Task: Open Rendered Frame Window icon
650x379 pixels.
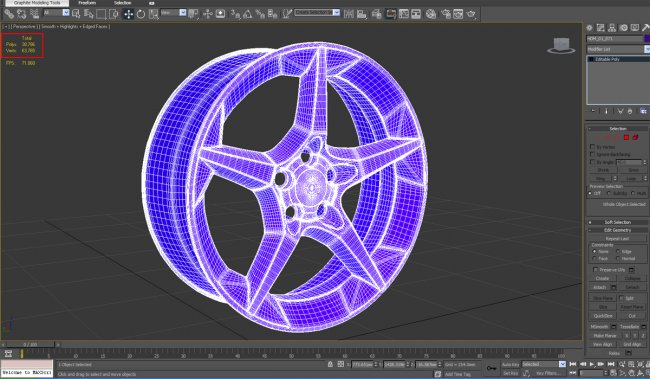Action: click(458, 14)
